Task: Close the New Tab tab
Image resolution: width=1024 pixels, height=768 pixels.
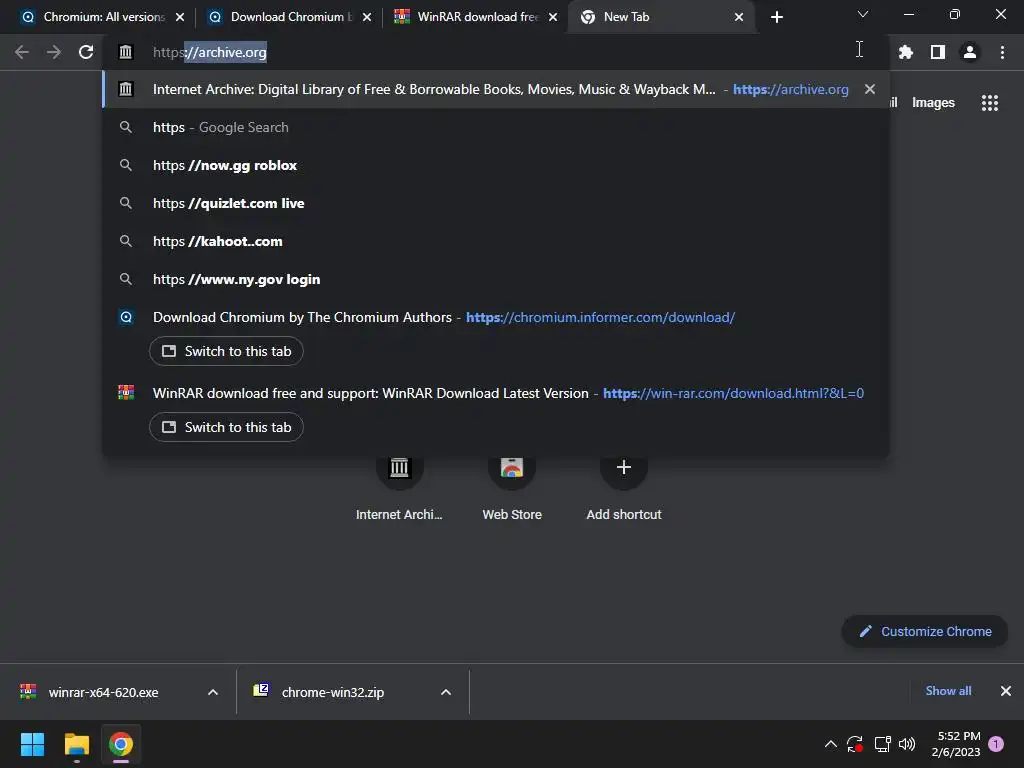Action: (x=739, y=17)
